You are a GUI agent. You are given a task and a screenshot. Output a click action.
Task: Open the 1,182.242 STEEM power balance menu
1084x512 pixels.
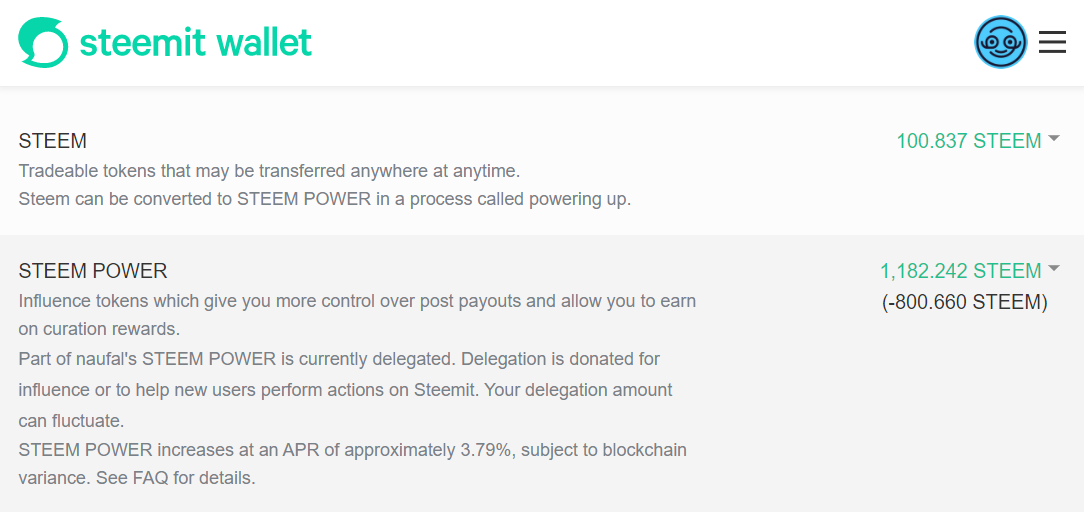tap(969, 271)
